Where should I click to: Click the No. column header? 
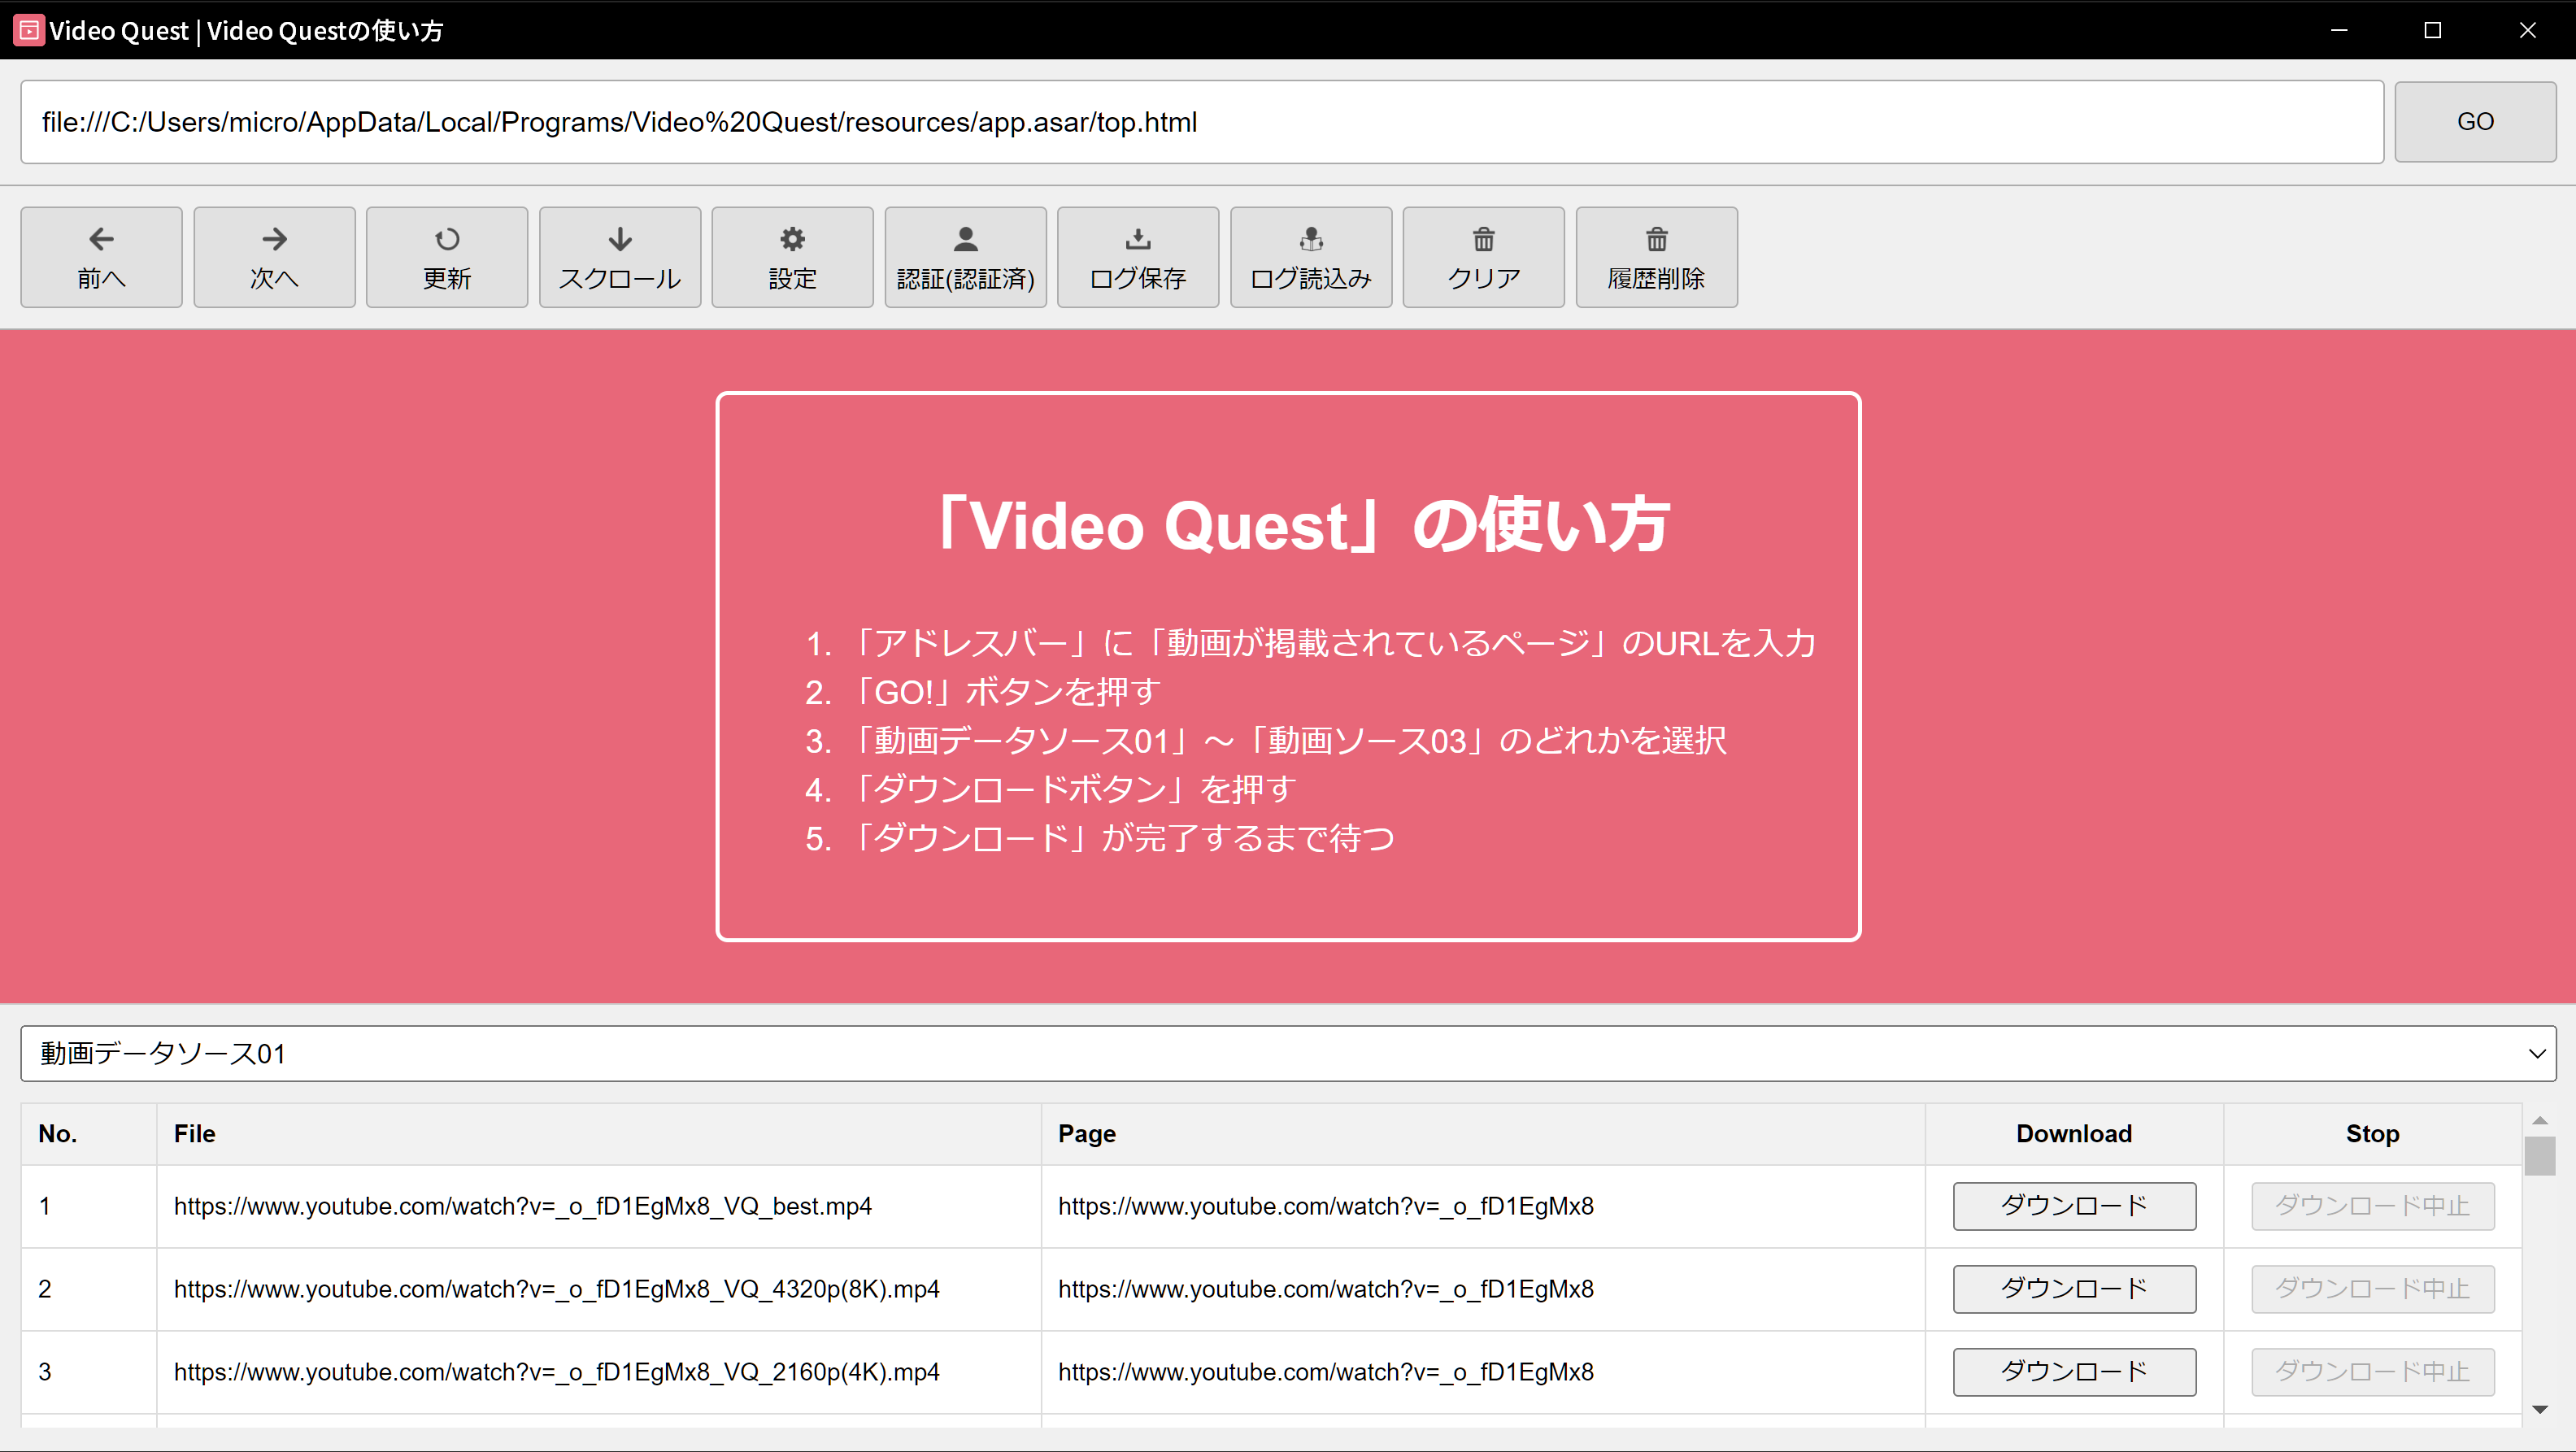89,1134
